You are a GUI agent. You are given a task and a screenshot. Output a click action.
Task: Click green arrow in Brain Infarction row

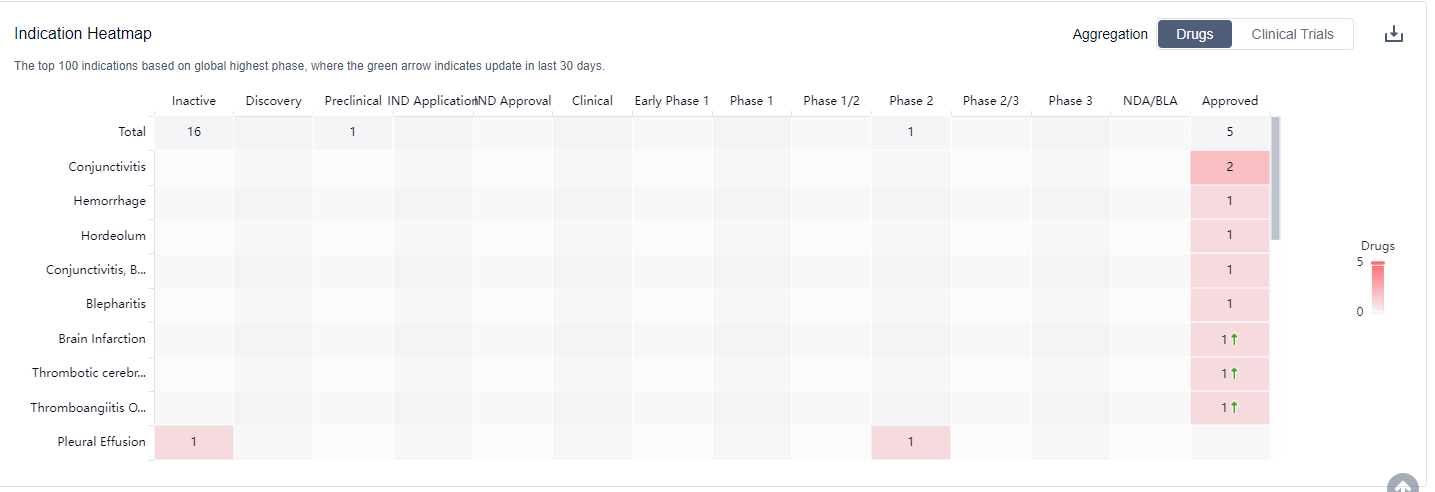pos(1234,339)
